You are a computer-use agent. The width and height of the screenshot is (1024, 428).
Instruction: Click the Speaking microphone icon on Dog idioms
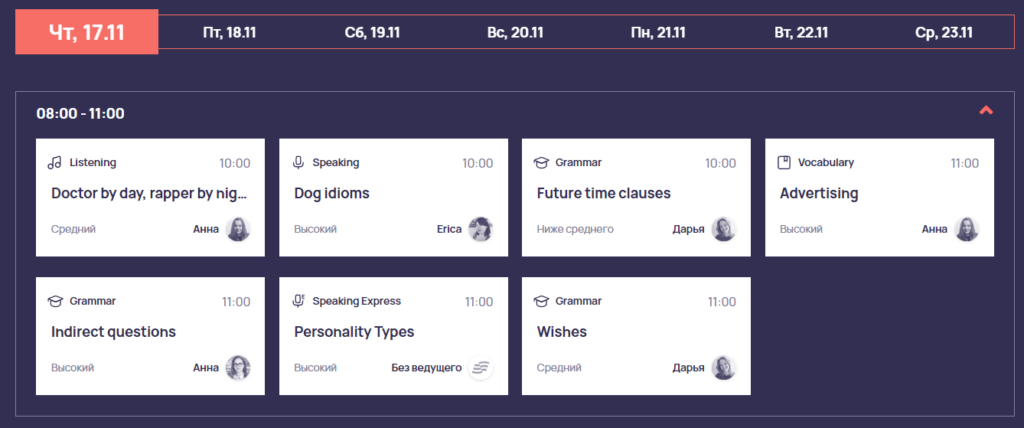(298, 163)
